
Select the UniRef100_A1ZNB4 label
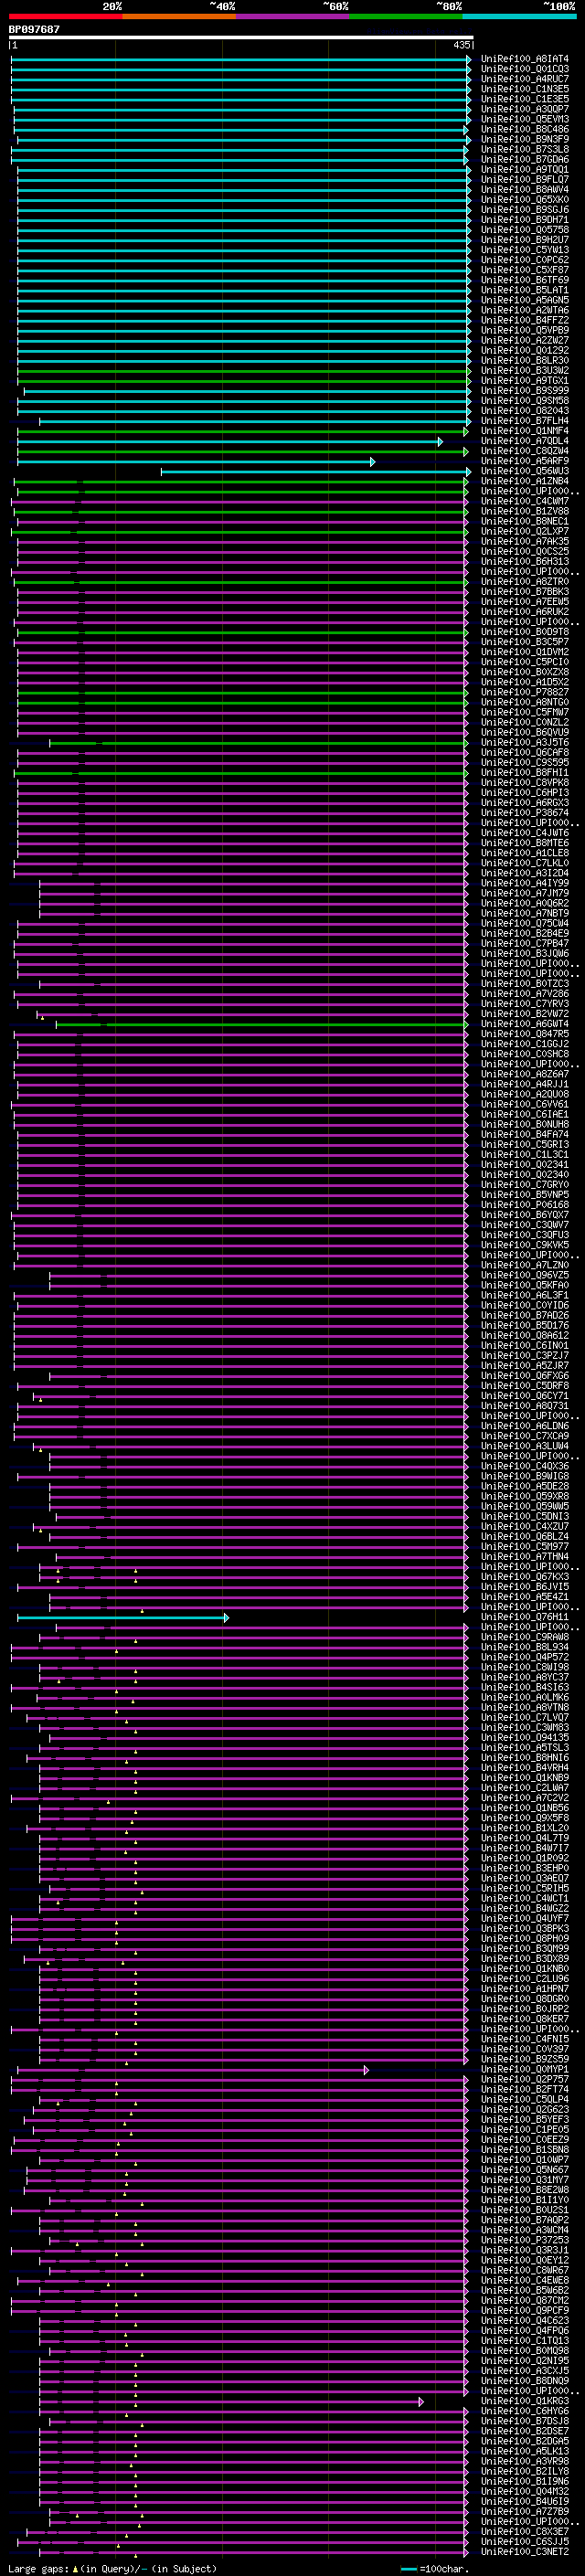(x=525, y=481)
